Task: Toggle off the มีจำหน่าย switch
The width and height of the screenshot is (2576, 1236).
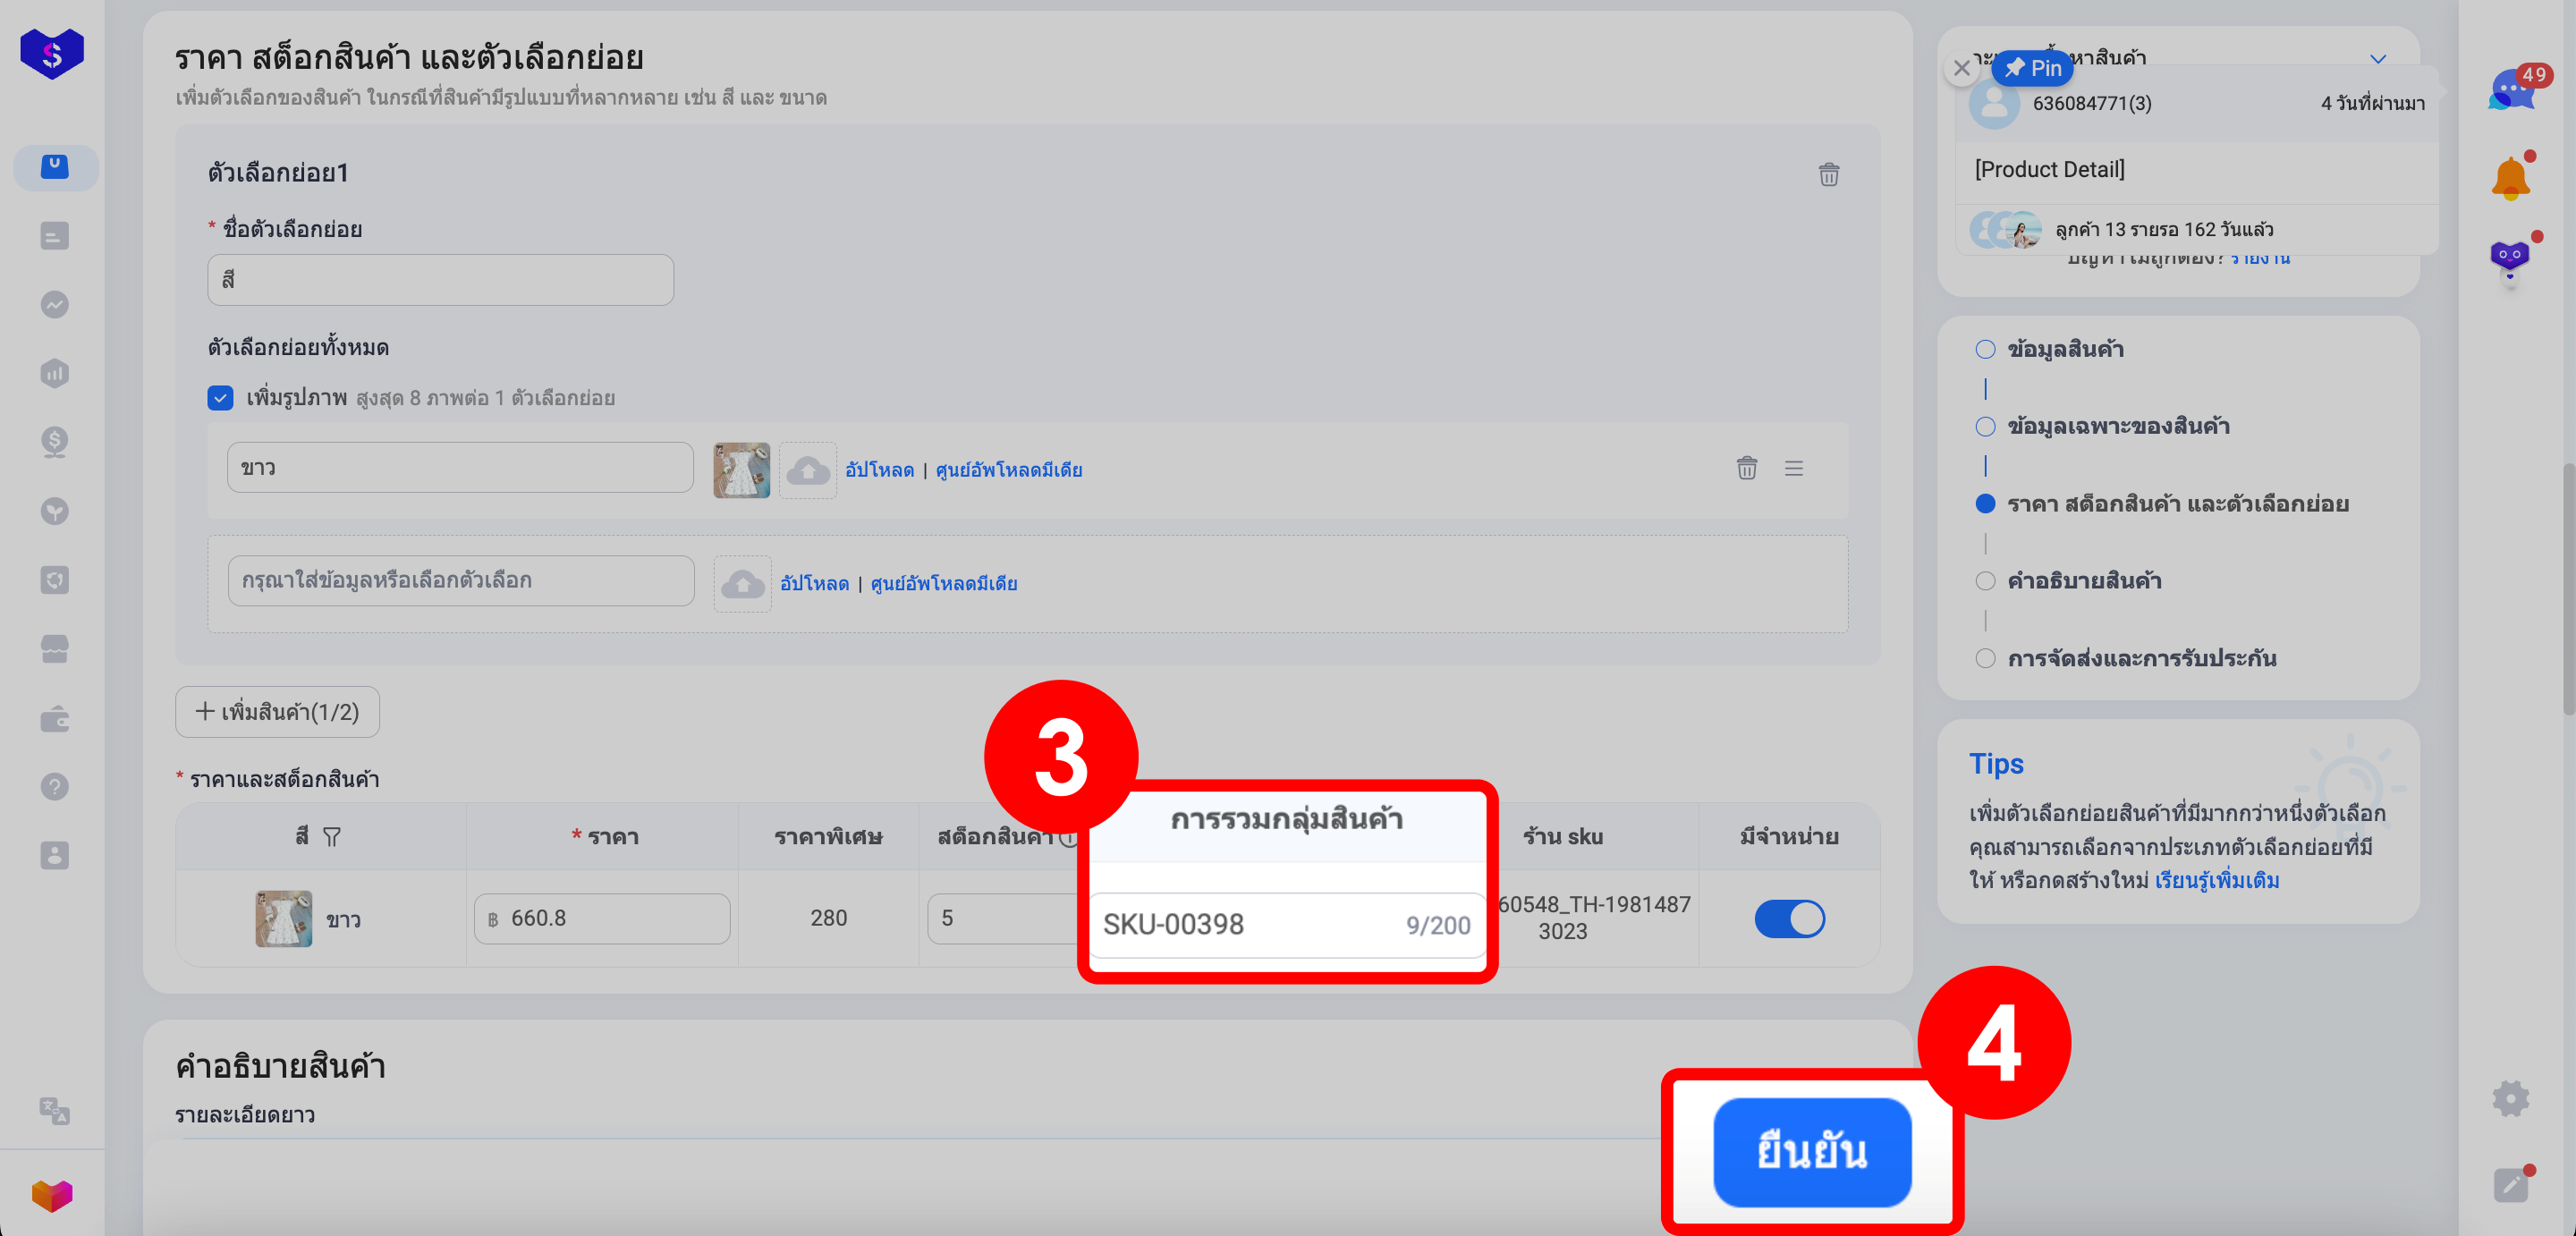Action: coord(1789,918)
